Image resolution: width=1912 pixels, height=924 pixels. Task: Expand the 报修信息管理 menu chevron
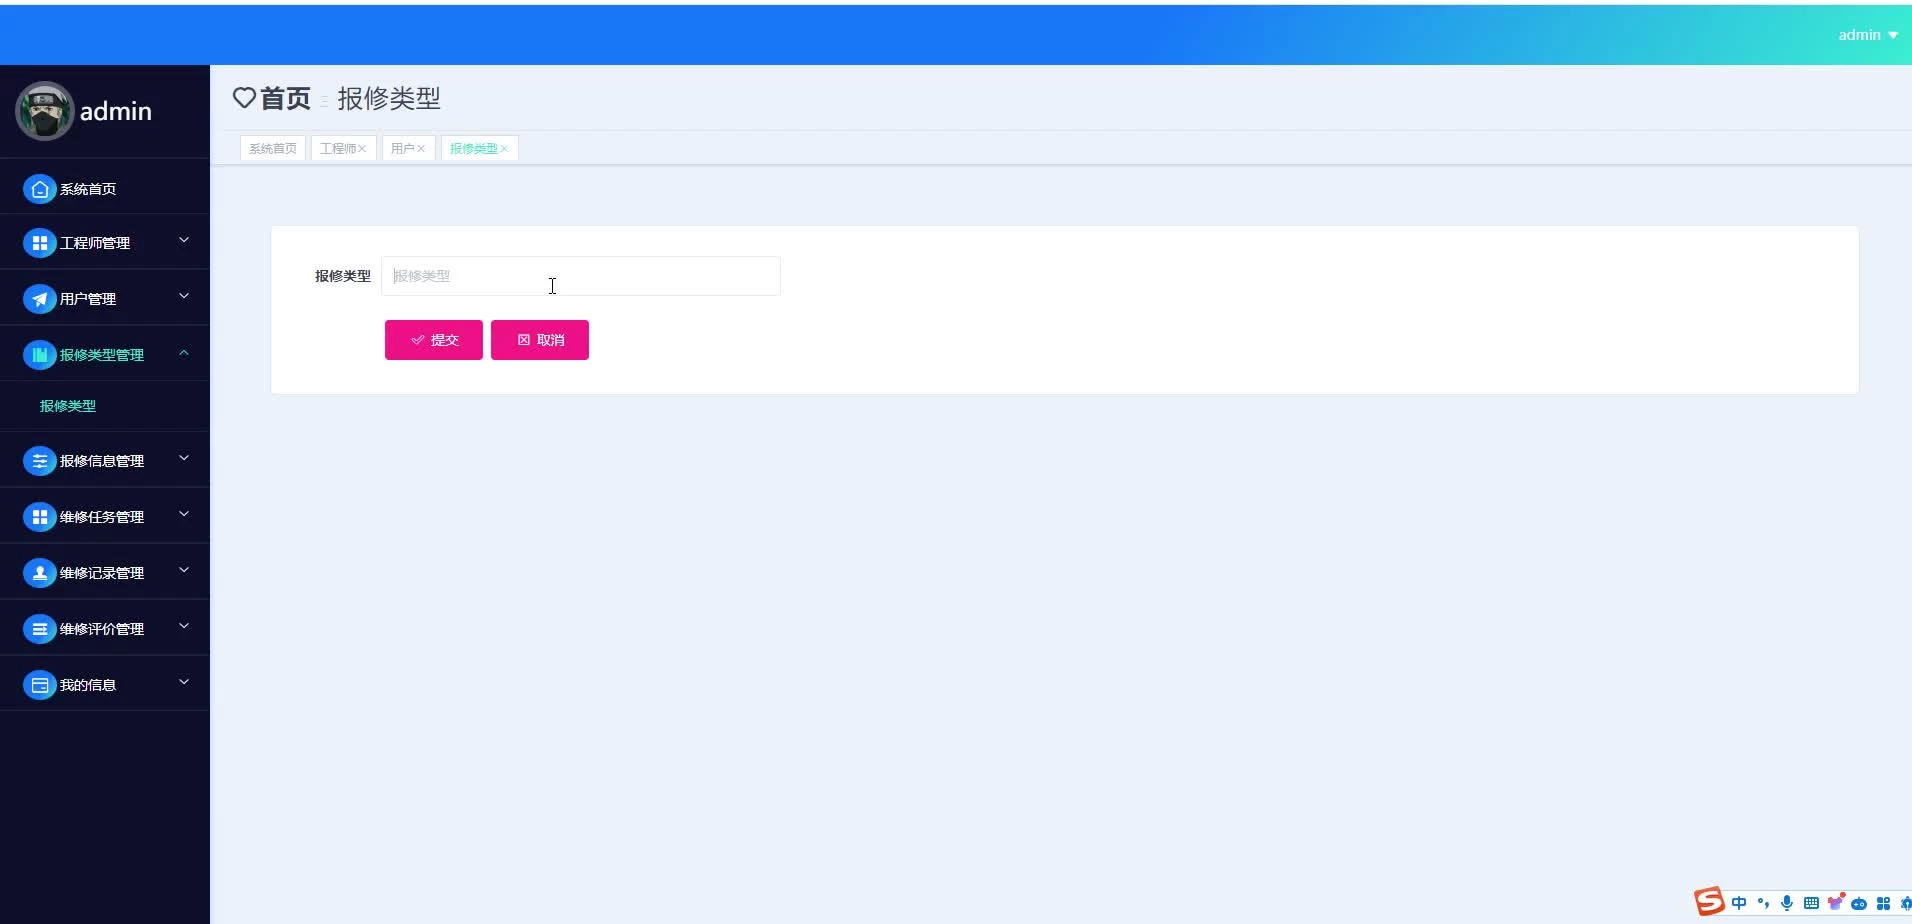[184, 458]
